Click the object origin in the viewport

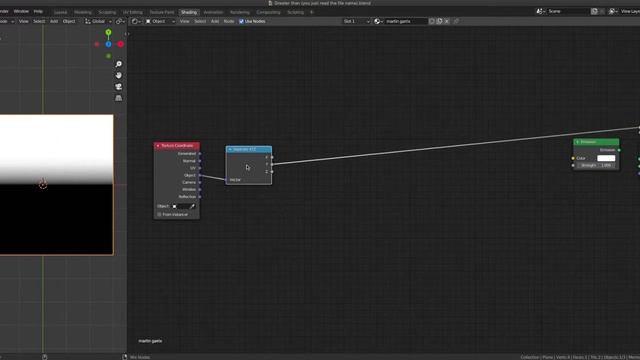point(43,185)
